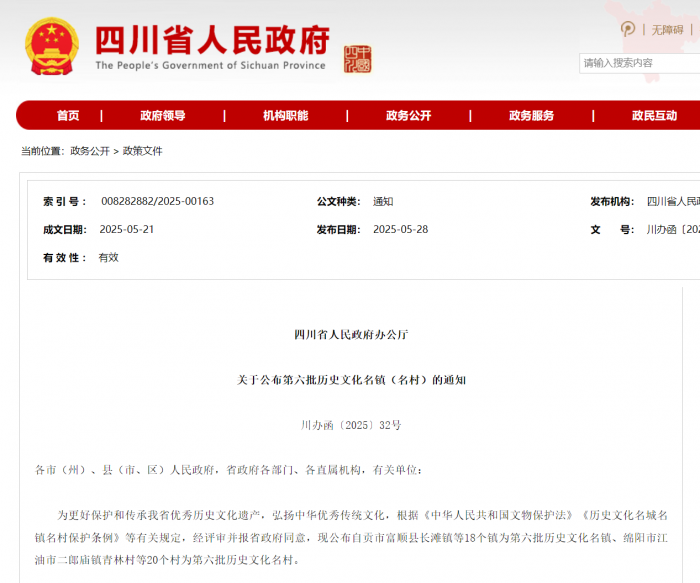Open the 无障碍 accessibility link
Image resolution: width=700 pixels, height=583 pixels.
(667, 30)
